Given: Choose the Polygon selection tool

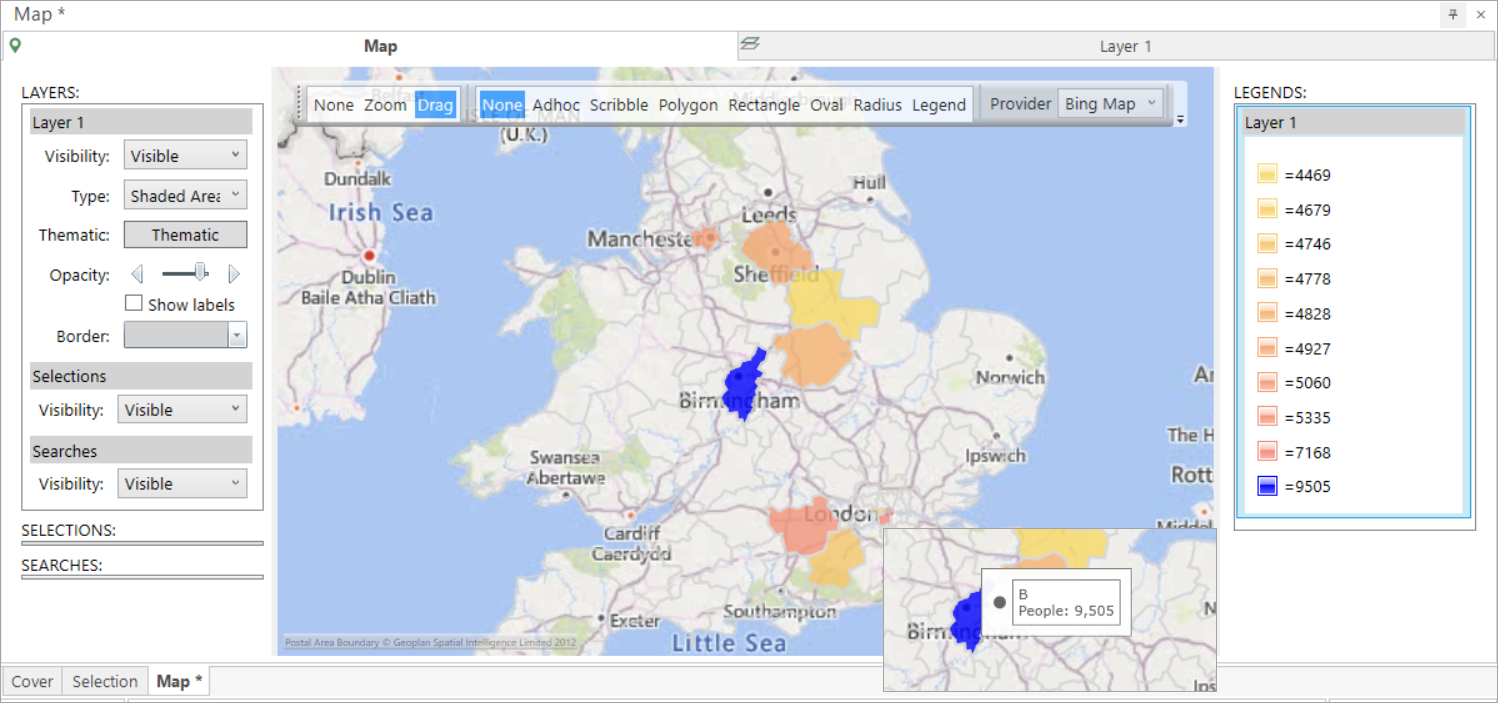Looking at the screenshot, I should click(688, 105).
